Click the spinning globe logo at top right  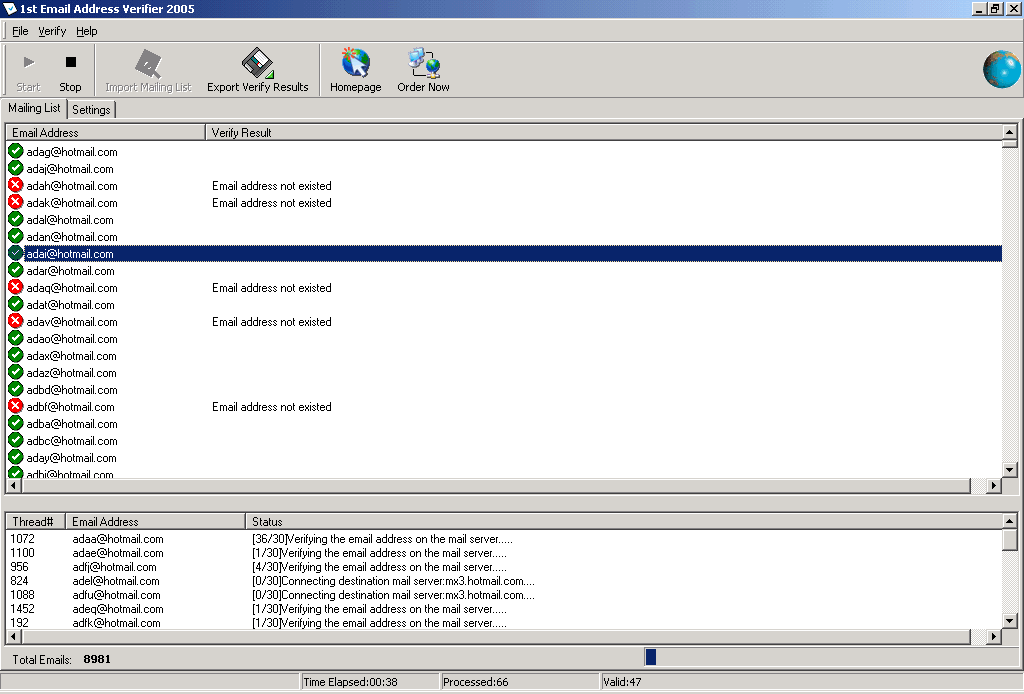click(1001, 69)
